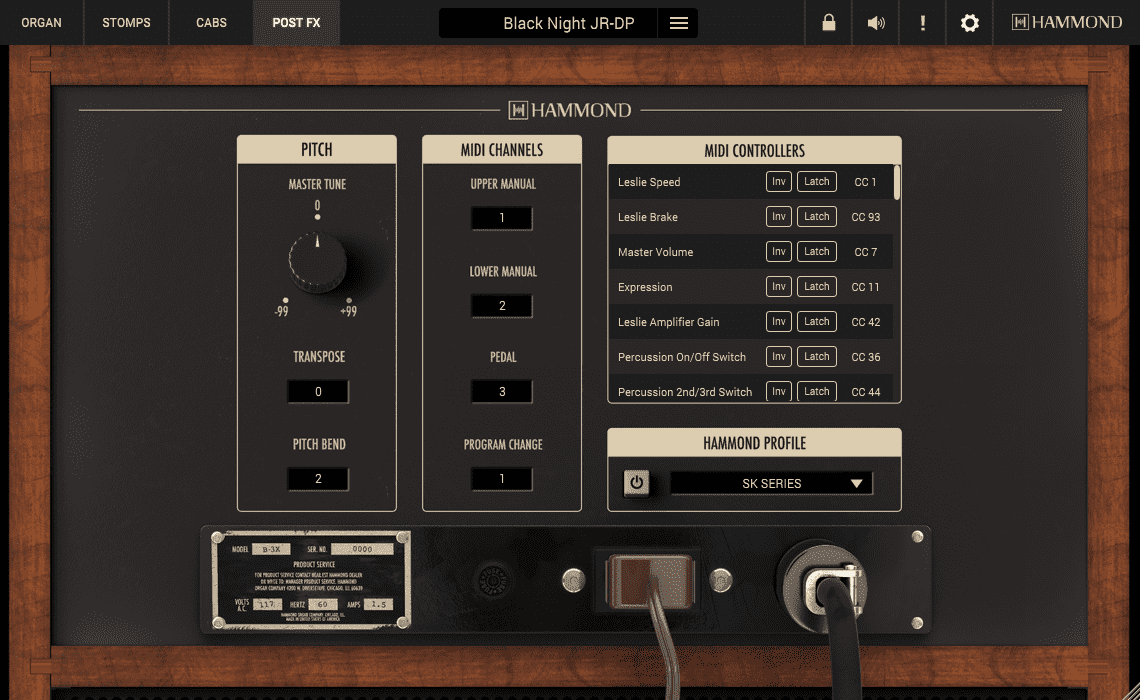The width and height of the screenshot is (1140, 700).
Task: Click the Lower Manual channel field
Action: [x=502, y=306]
